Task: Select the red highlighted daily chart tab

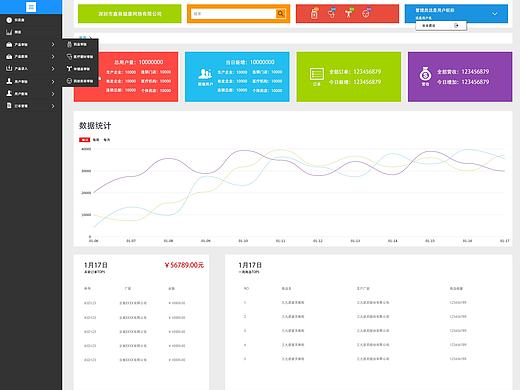Action: tap(85, 140)
